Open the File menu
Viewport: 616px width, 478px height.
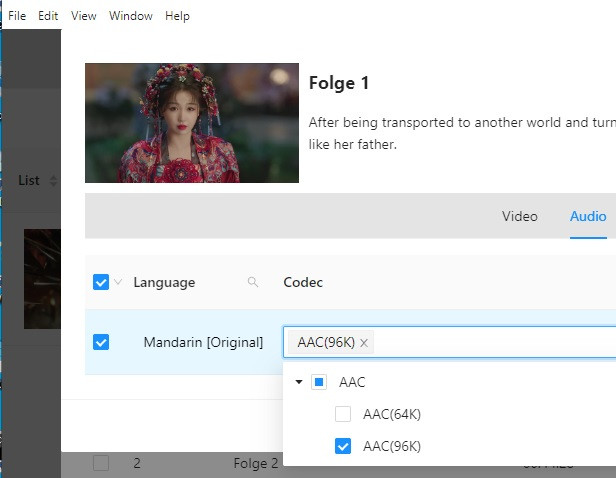point(17,16)
